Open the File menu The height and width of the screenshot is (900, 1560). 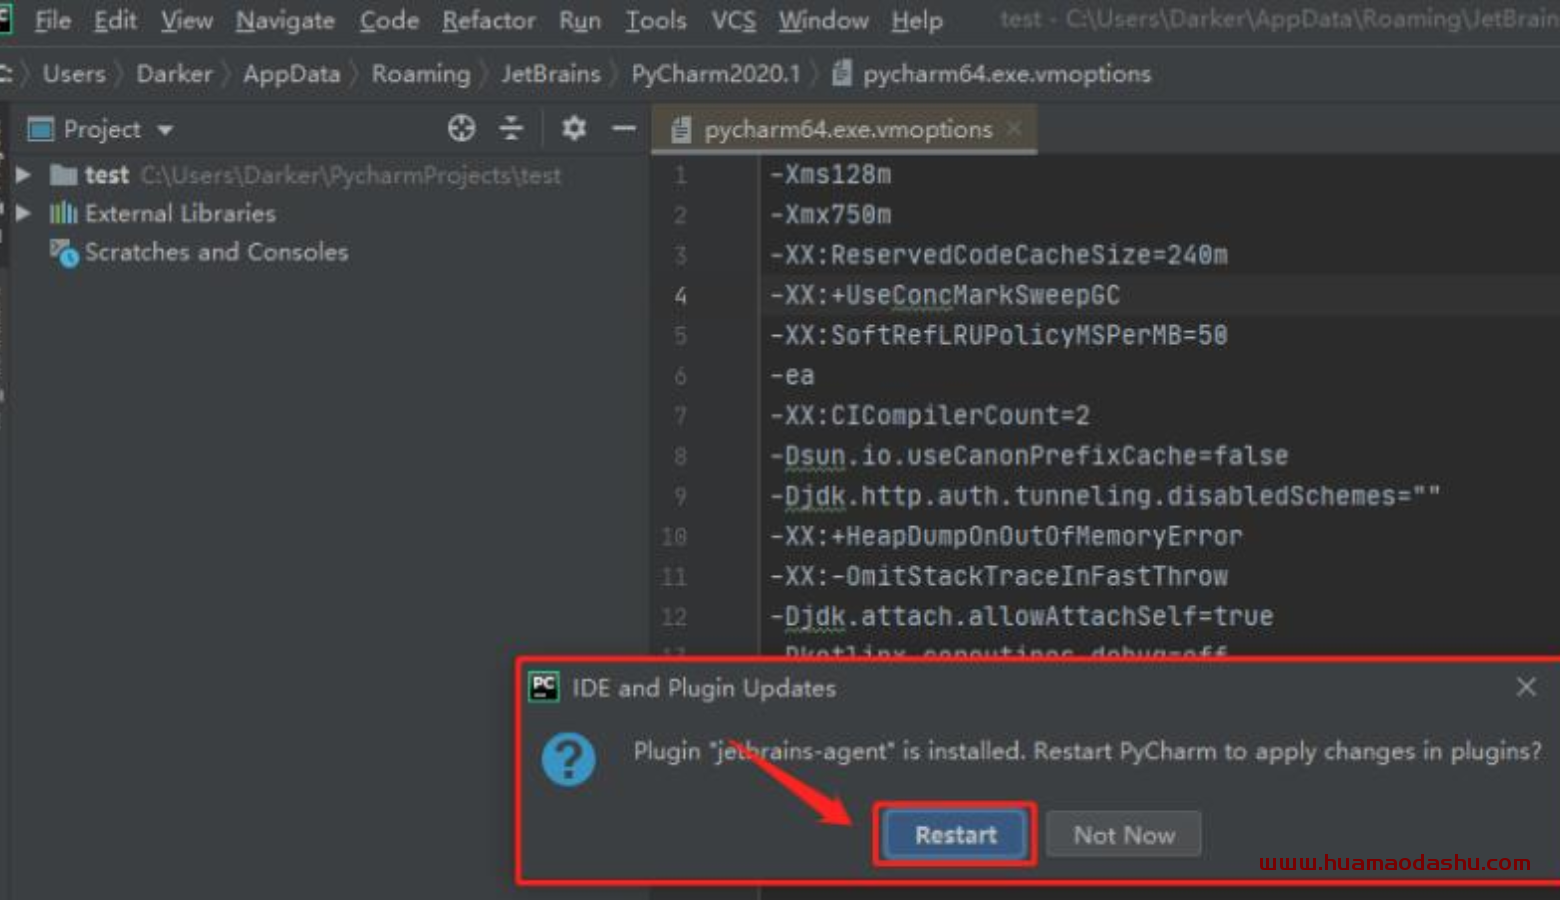click(52, 20)
